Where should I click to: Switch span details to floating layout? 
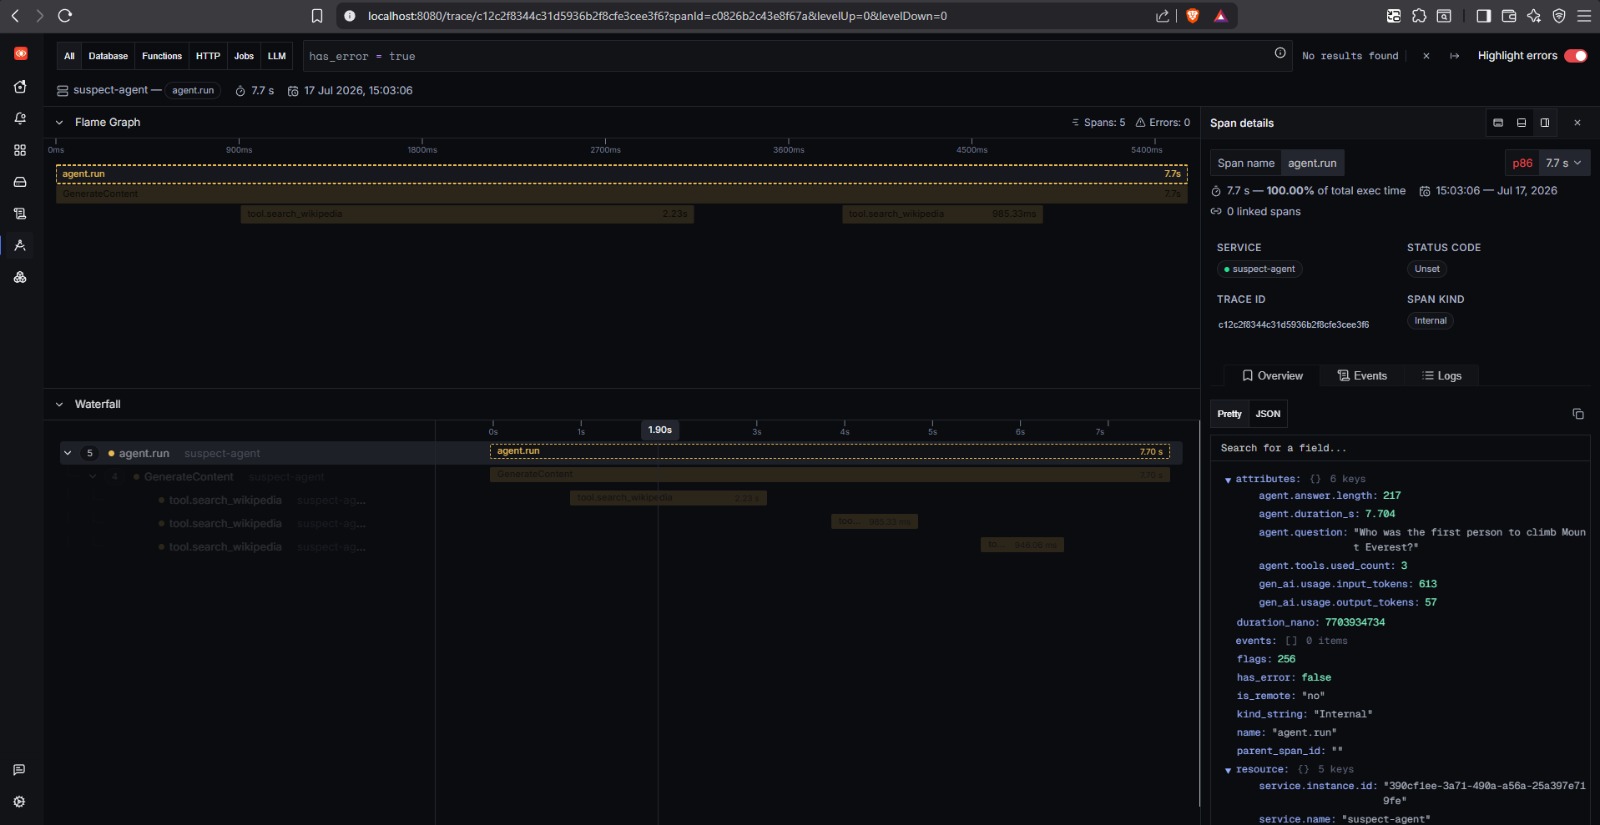(x=1498, y=123)
